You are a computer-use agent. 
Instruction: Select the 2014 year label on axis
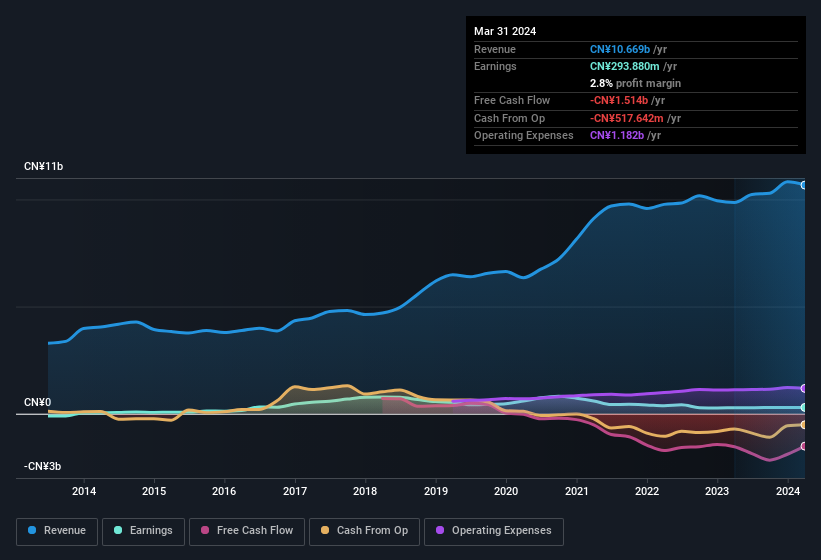(x=84, y=491)
